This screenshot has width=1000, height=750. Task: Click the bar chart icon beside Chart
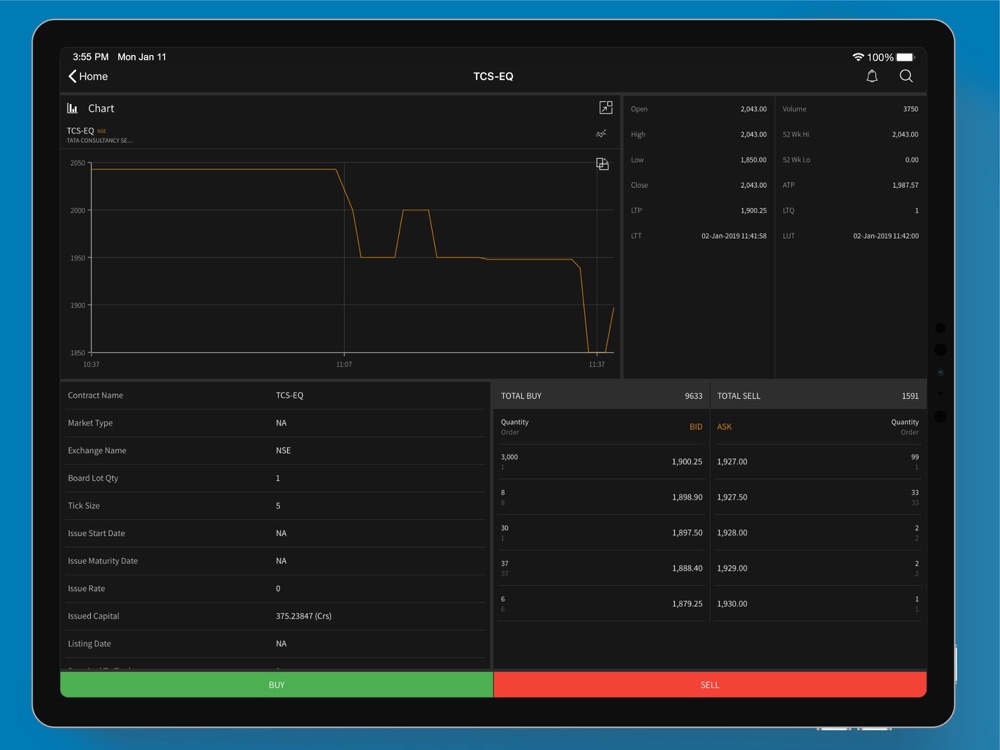(72, 108)
